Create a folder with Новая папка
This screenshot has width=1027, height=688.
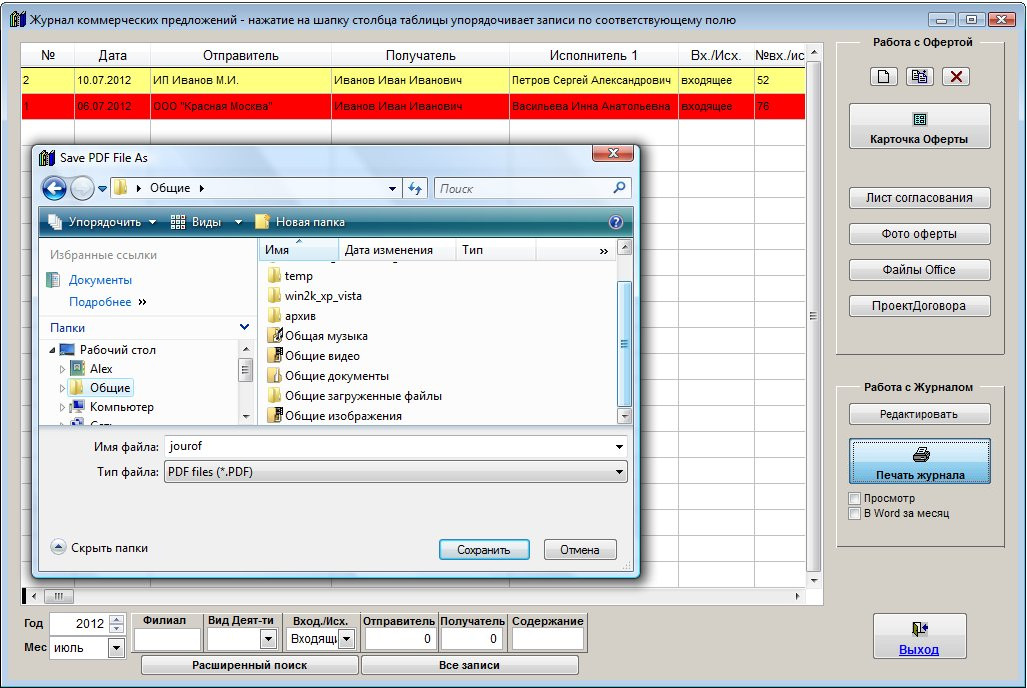pyautogui.click(x=300, y=222)
